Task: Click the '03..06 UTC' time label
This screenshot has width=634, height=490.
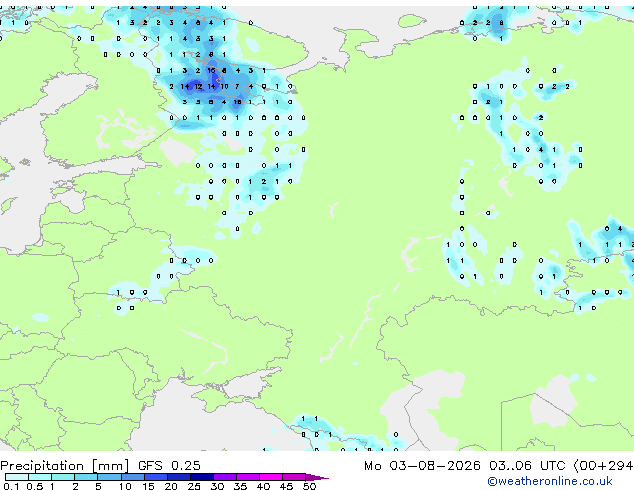Action: (x=526, y=466)
